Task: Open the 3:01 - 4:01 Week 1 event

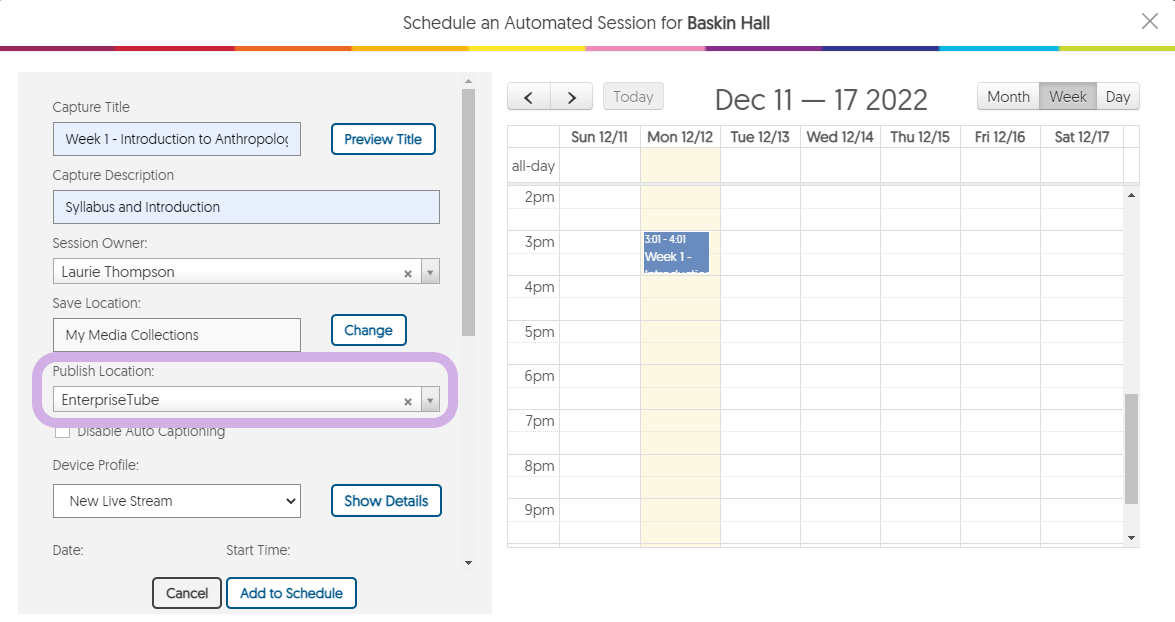Action: pyautogui.click(x=676, y=252)
